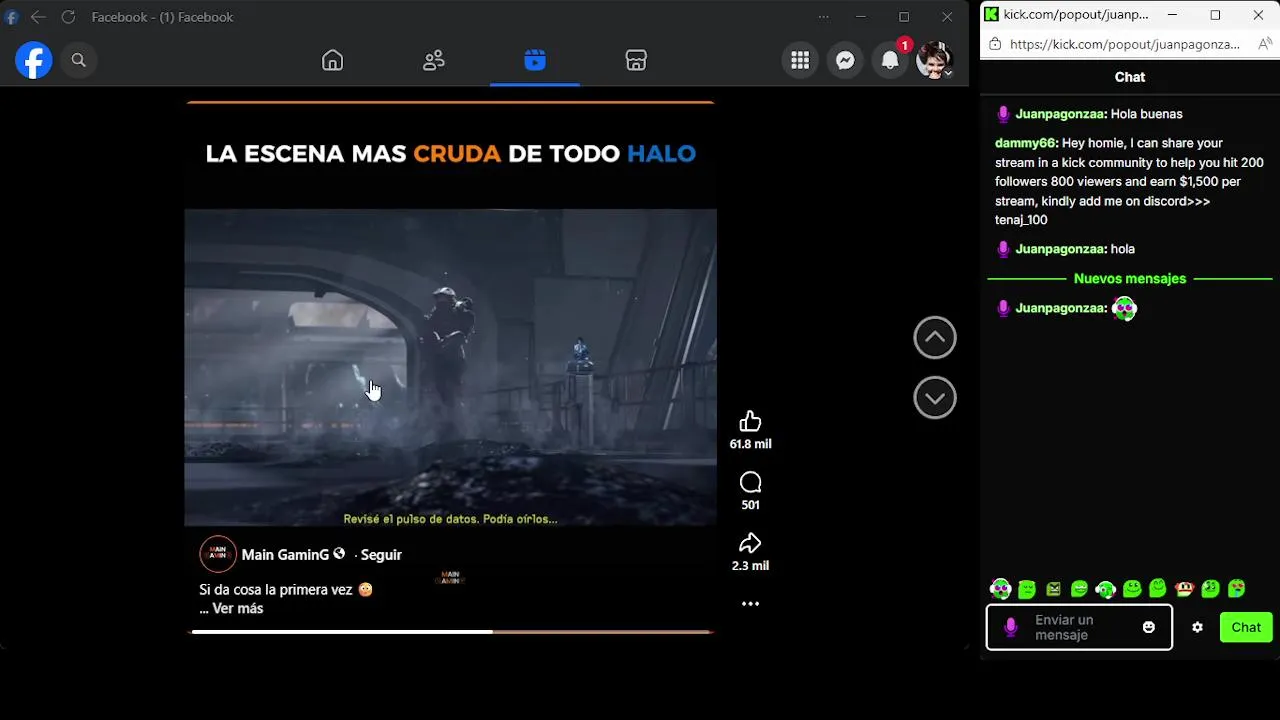The width and height of the screenshot is (1280, 720).
Task: Click shares count 2.3 mil
Action: pos(750,566)
